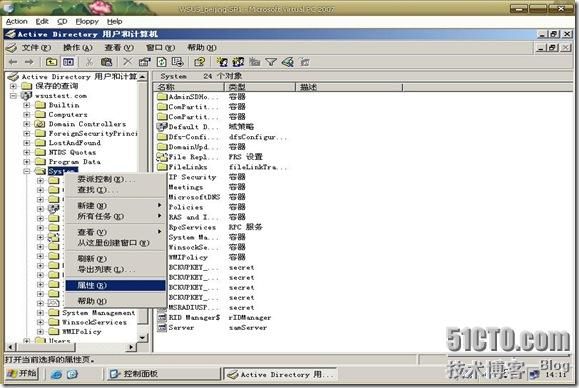Choose 导出列表 from the context menu
579x388 pixels.
pos(115,269)
